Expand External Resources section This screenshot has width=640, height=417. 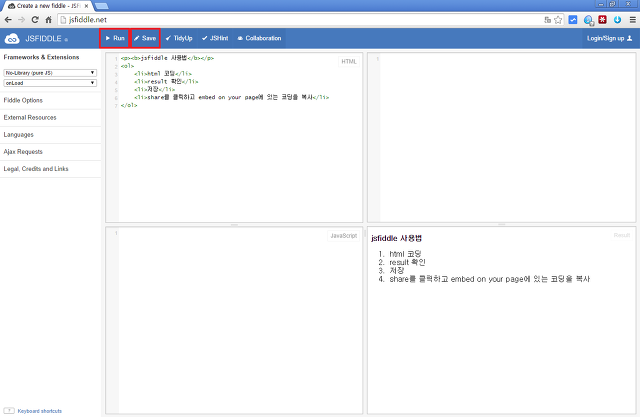tap(50, 118)
